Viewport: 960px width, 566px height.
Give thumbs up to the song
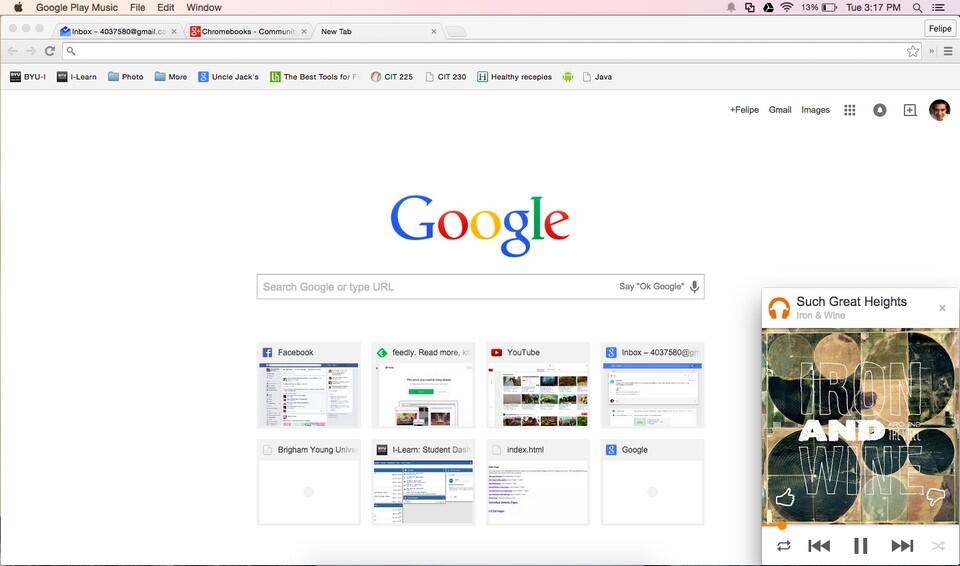(785, 497)
